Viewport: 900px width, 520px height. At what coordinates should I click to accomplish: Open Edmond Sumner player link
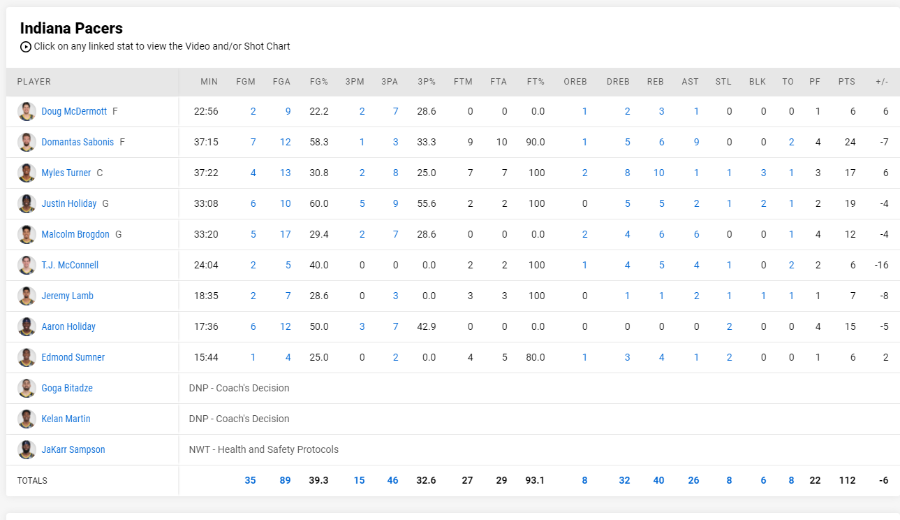[73, 357]
